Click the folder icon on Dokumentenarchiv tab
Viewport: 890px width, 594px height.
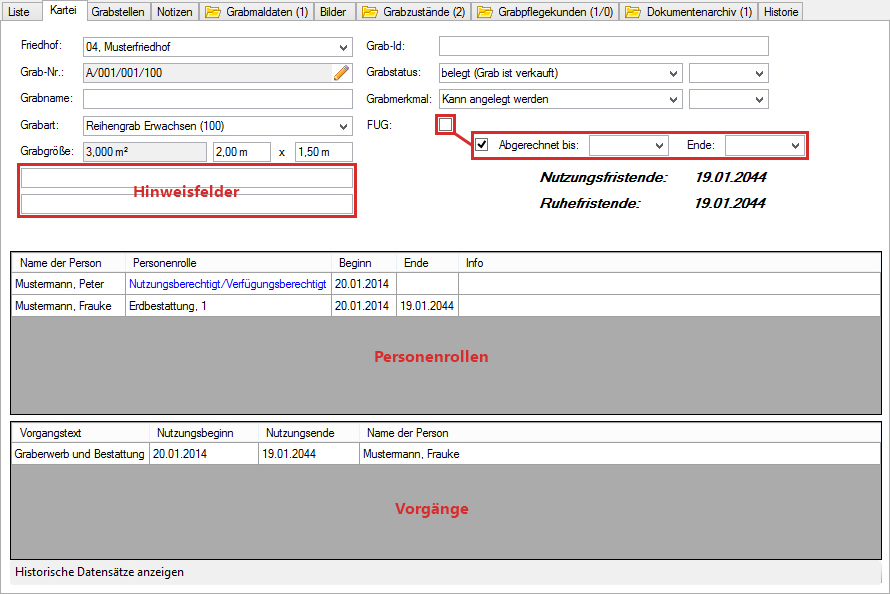point(632,12)
